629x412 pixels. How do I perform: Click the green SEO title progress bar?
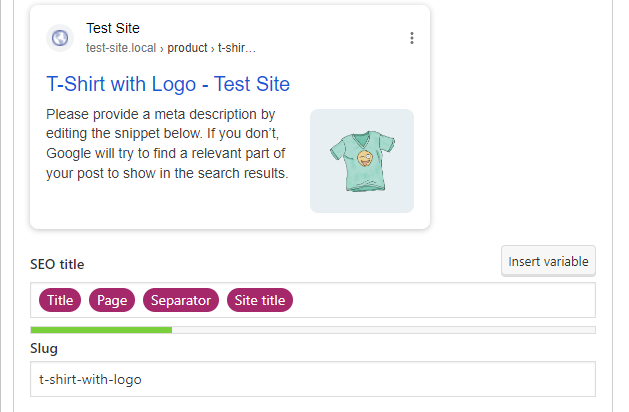pos(313,330)
